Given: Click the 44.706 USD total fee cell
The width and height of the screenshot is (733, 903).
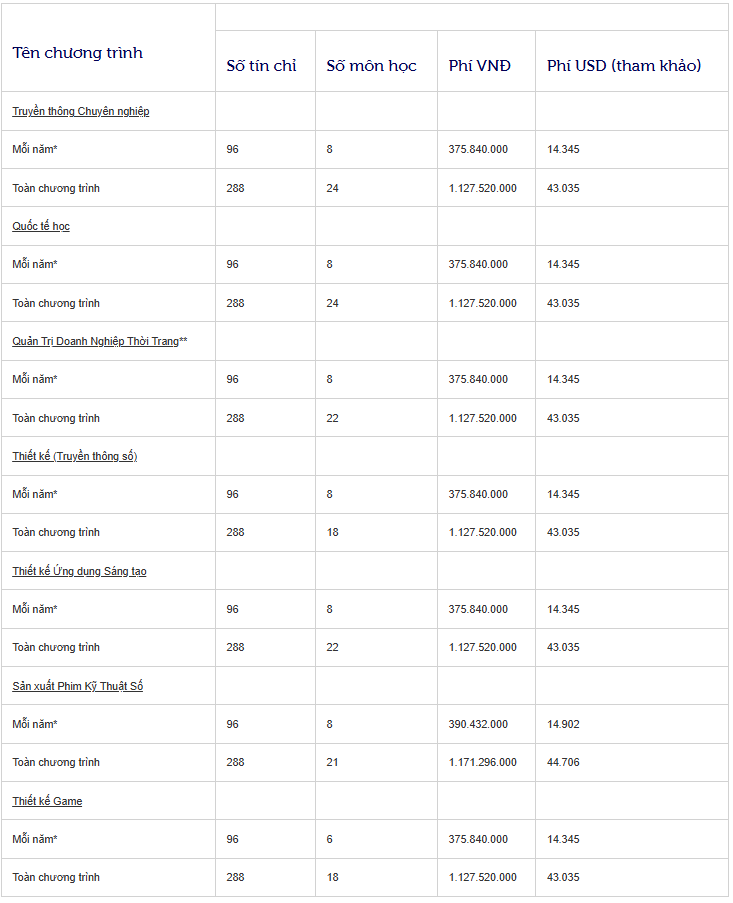Looking at the screenshot, I should [563, 762].
